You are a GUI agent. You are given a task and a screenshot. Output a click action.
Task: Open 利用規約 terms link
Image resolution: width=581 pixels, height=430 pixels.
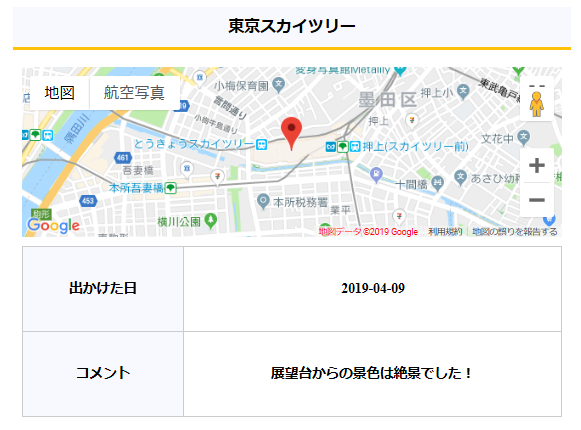pyautogui.click(x=445, y=232)
